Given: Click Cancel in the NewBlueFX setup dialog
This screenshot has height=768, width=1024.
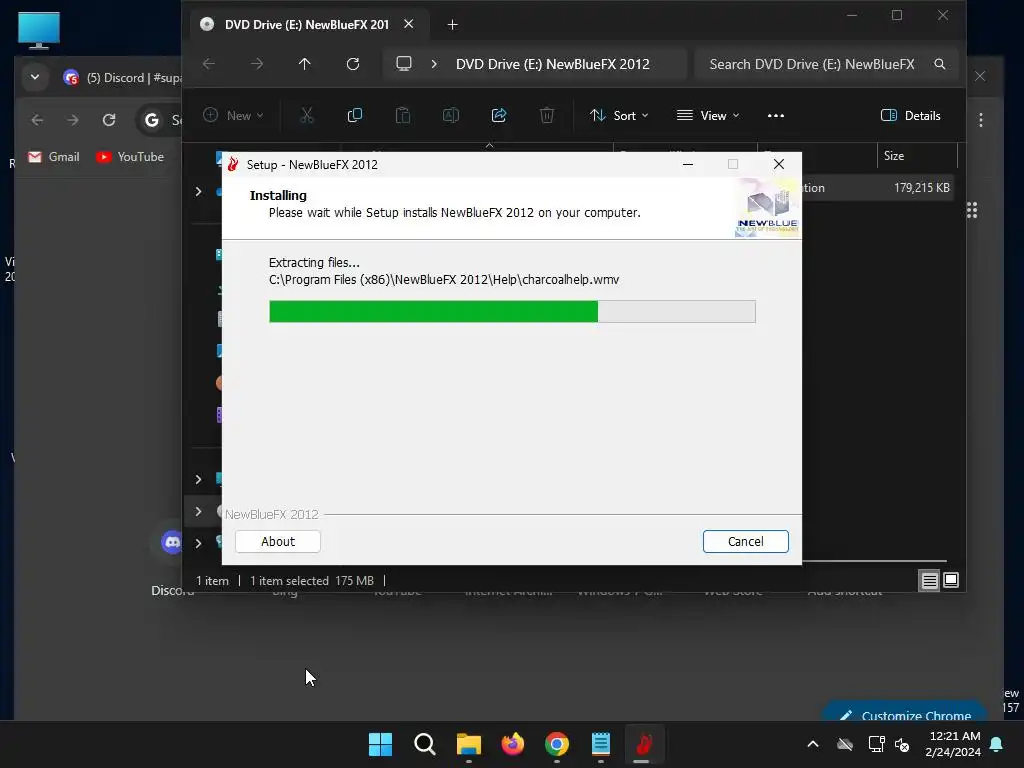Looking at the screenshot, I should (x=745, y=541).
